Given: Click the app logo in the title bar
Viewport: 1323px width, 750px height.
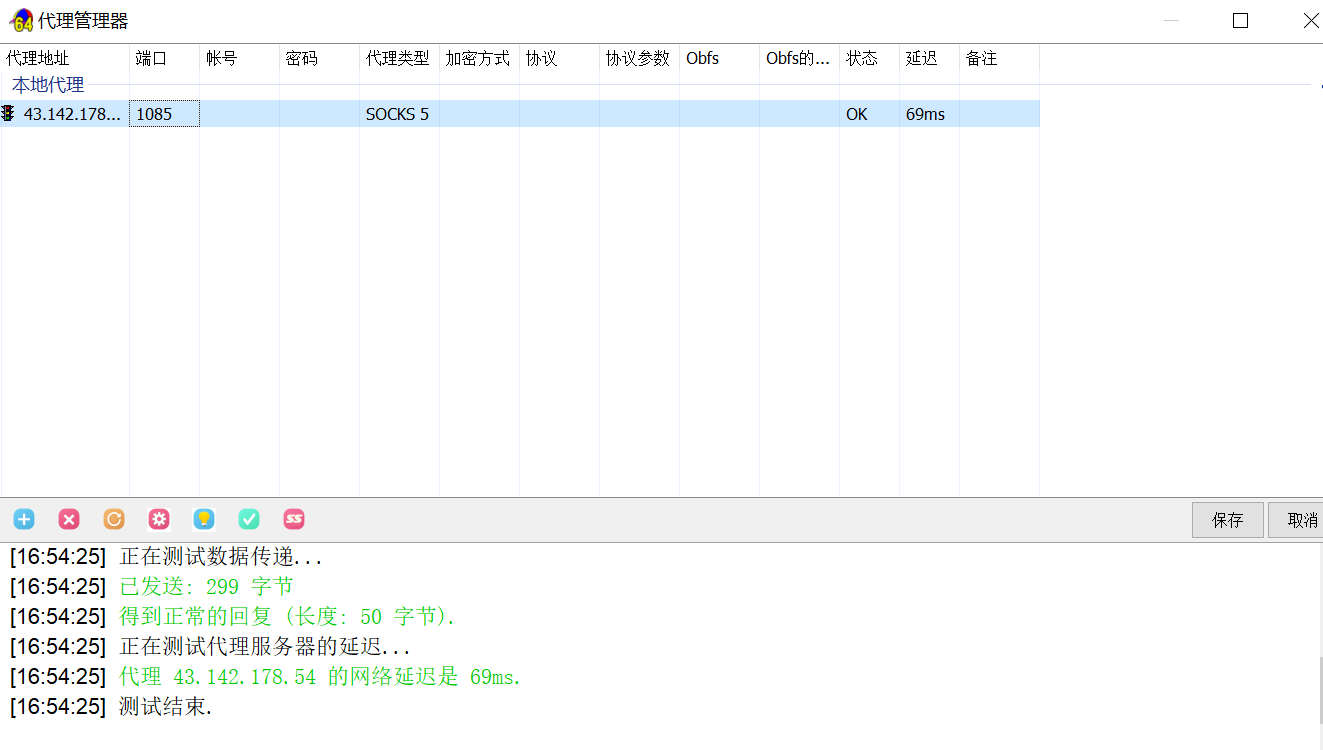Looking at the screenshot, I should click(x=22, y=20).
